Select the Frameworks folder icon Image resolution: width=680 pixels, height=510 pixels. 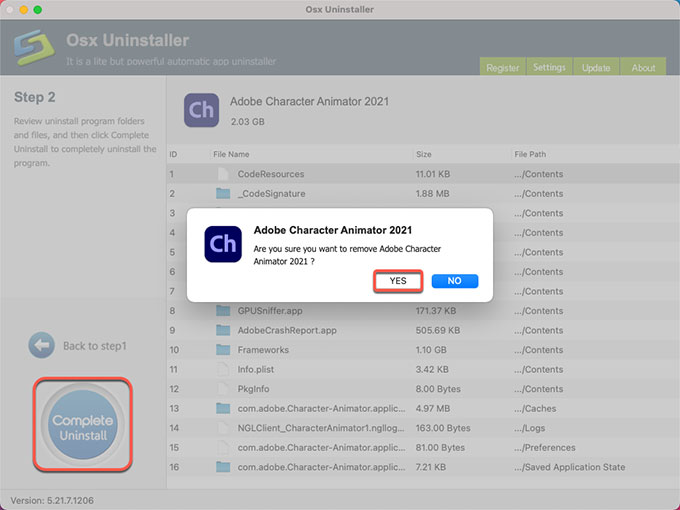point(223,350)
